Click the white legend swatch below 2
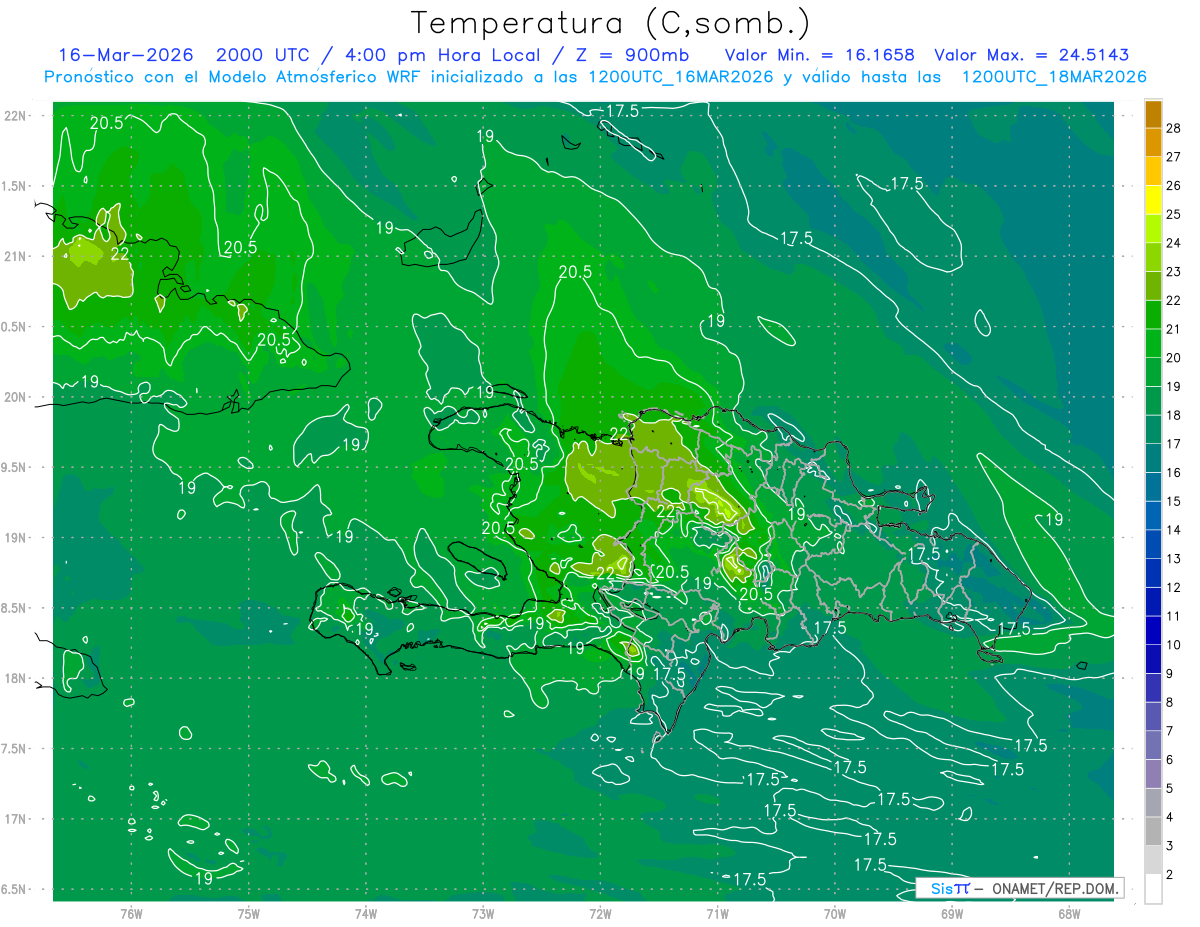1200x927 pixels. pyautogui.click(x=1153, y=888)
